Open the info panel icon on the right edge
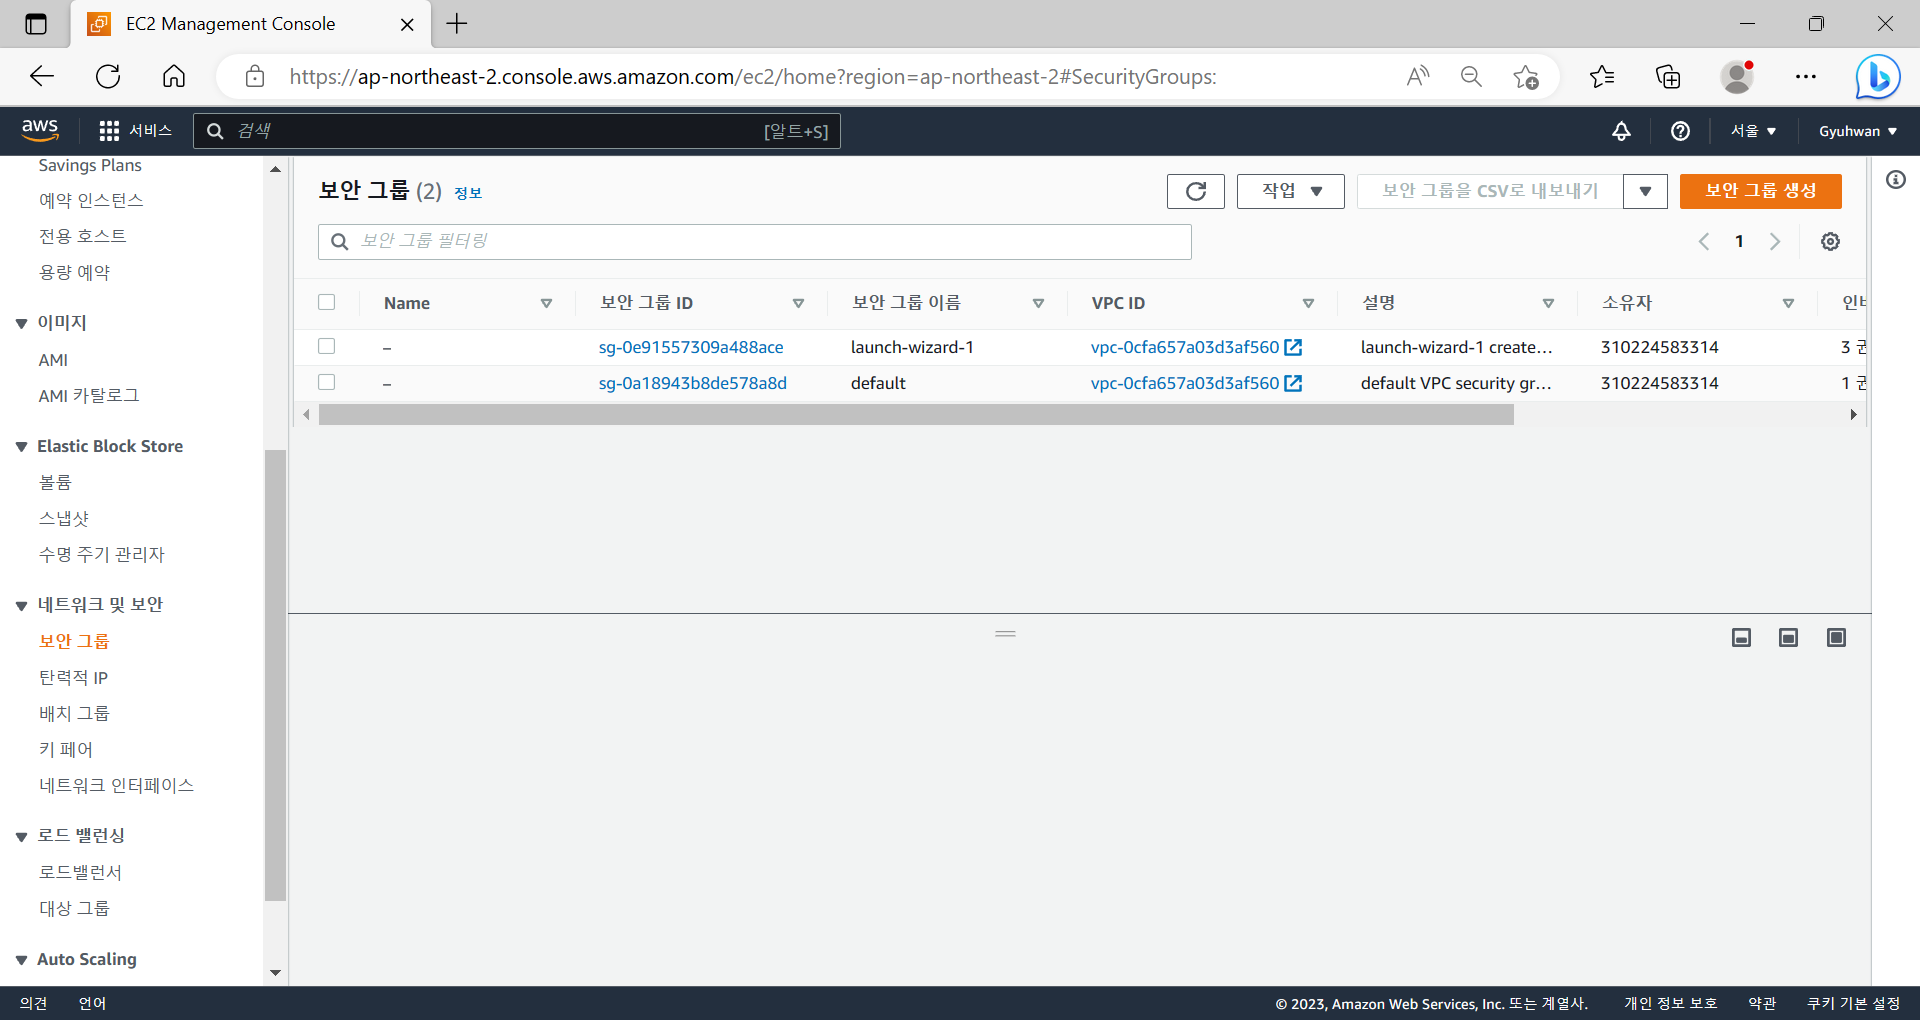 click(x=1896, y=180)
